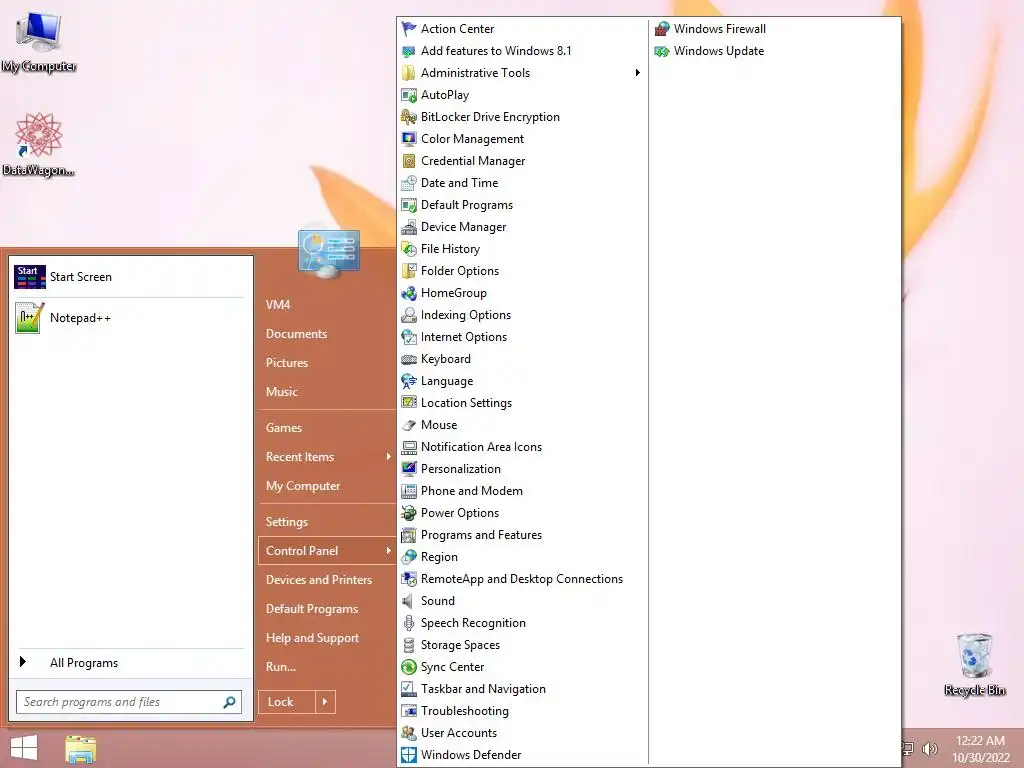1024x768 pixels.
Task: Click the user account picture
Action: tap(329, 252)
